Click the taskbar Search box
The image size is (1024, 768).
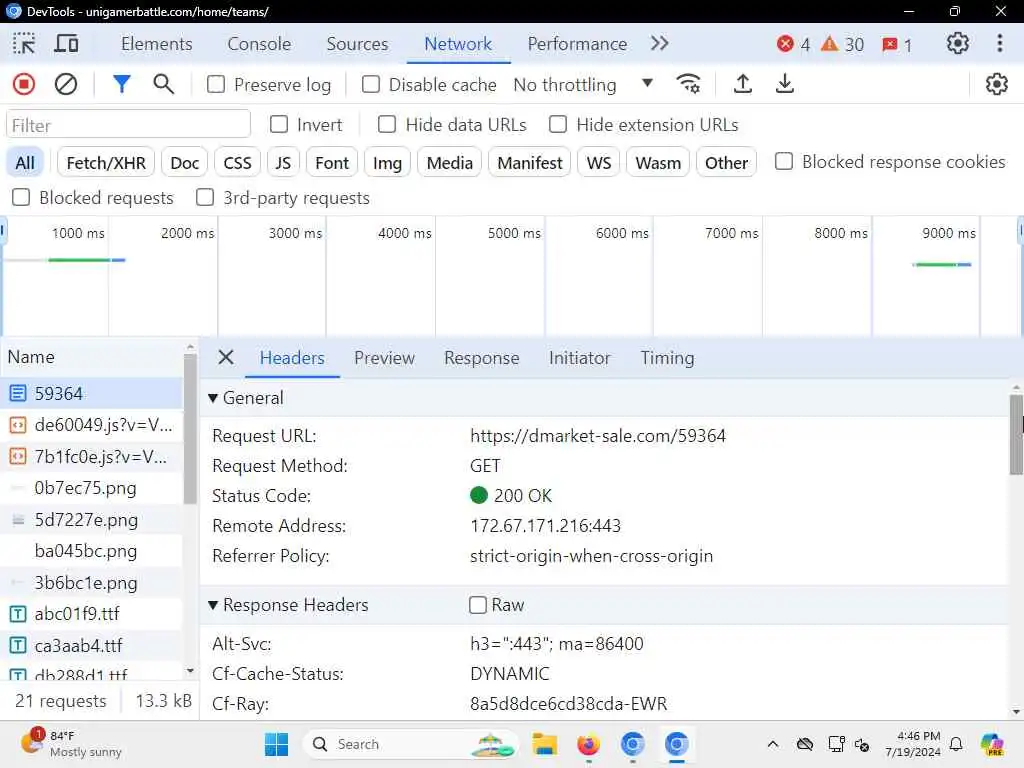pos(410,744)
